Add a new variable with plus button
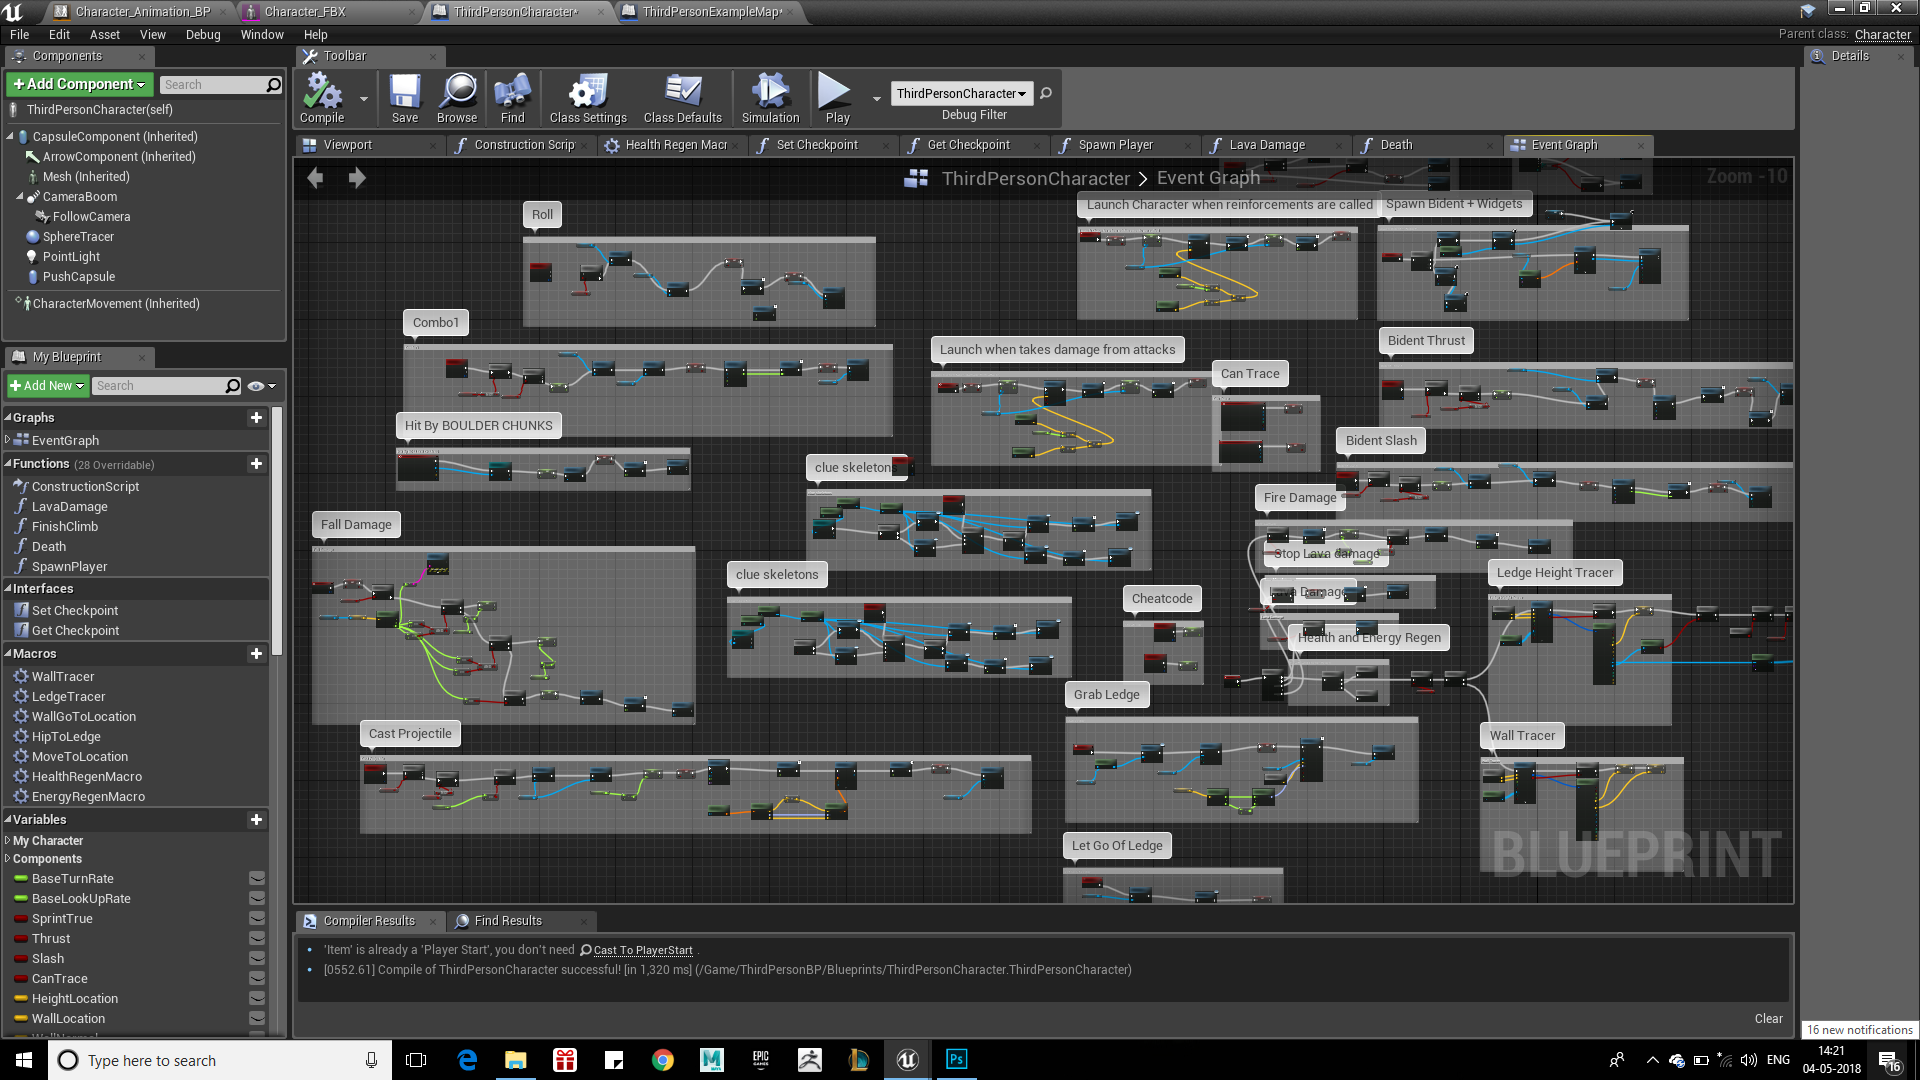The height and width of the screenshot is (1080, 1920). click(256, 820)
